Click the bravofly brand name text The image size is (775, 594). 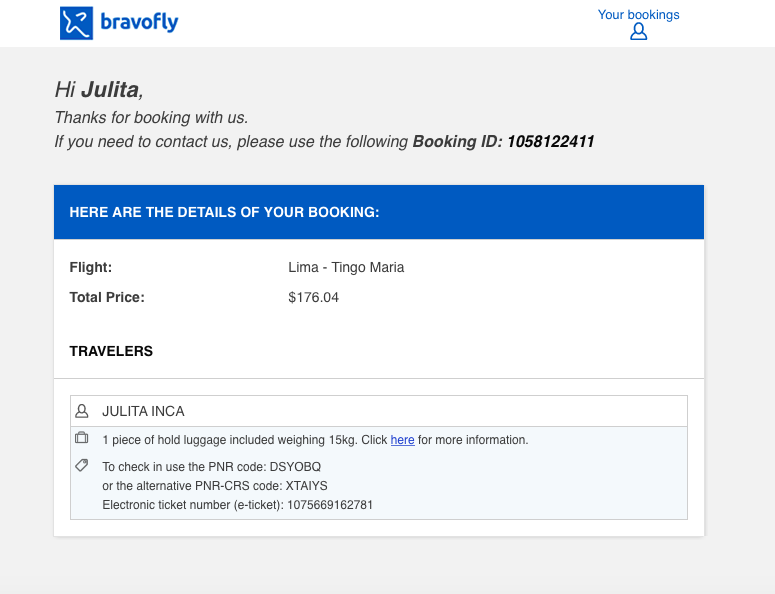tap(139, 22)
